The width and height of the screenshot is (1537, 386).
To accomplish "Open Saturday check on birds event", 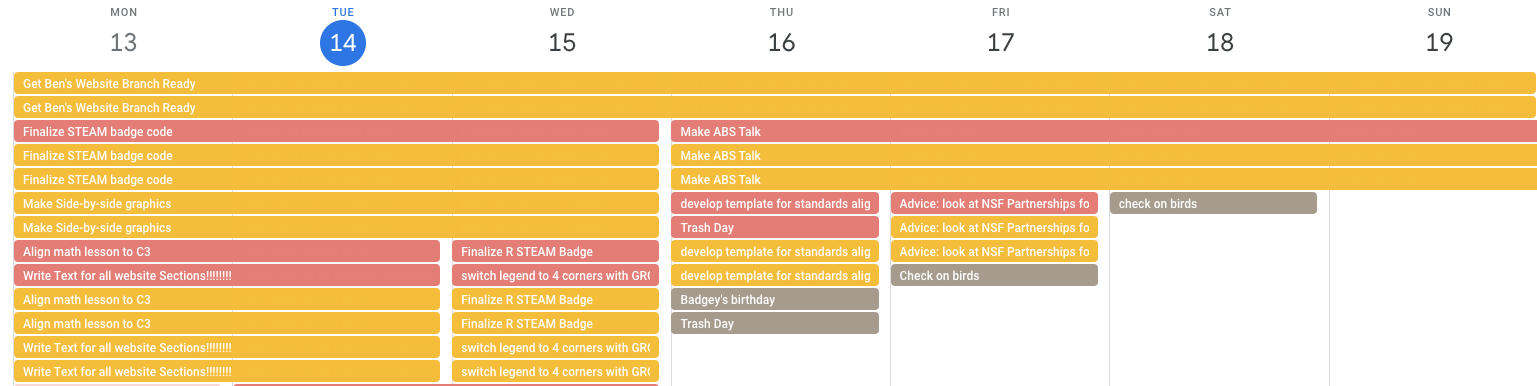I will (1213, 203).
